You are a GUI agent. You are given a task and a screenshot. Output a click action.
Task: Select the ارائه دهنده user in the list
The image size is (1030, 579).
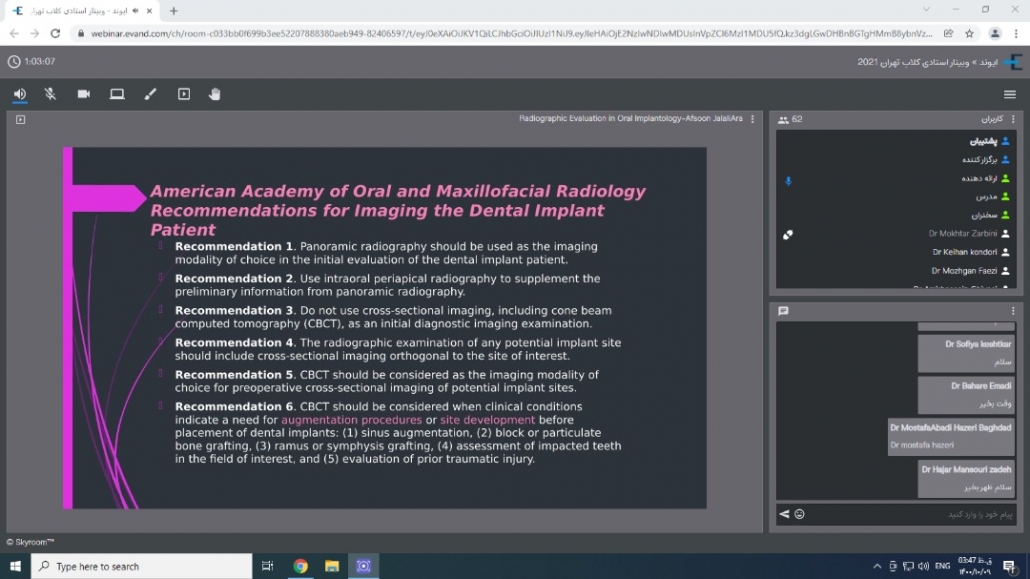click(x=985, y=178)
